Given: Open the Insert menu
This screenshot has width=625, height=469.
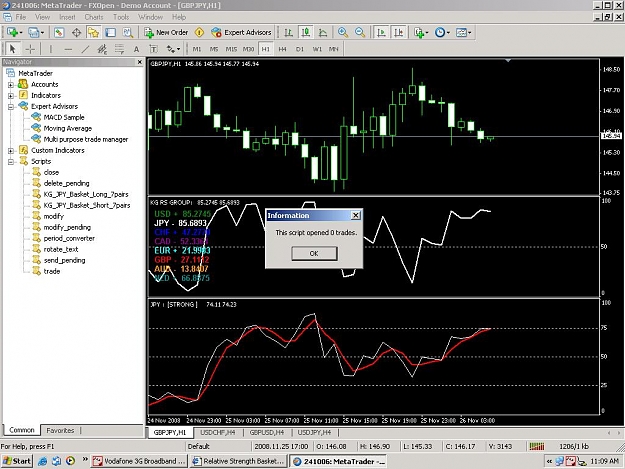Looking at the screenshot, I should click(x=67, y=17).
